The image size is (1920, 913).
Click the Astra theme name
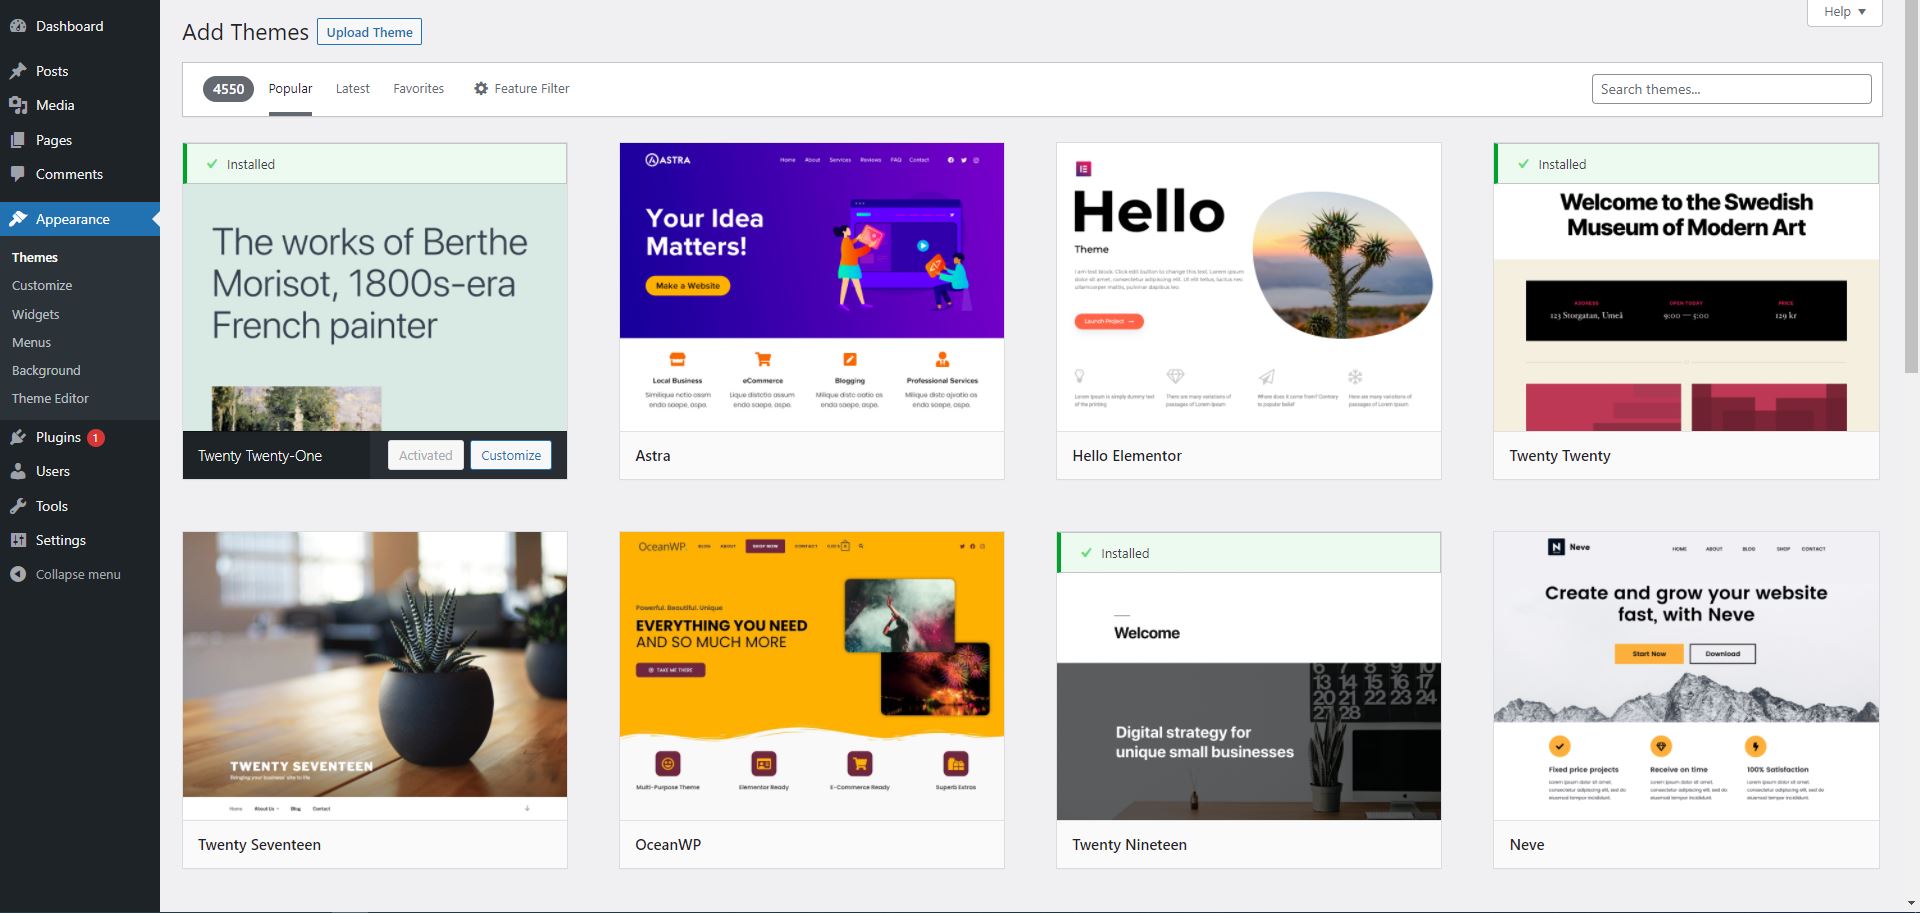point(653,455)
